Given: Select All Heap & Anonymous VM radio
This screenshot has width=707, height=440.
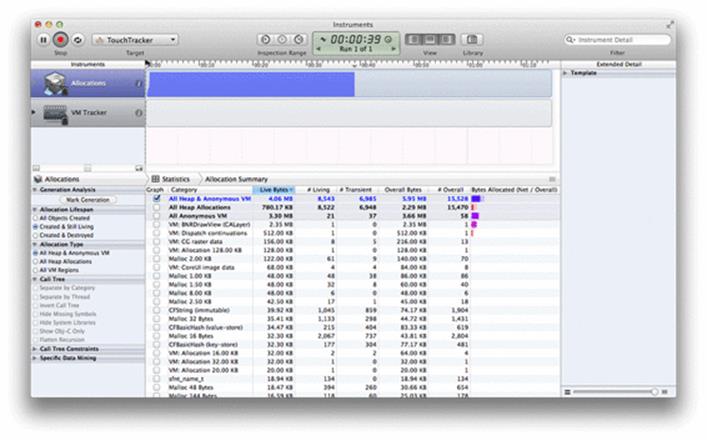Looking at the screenshot, I should [x=35, y=253].
